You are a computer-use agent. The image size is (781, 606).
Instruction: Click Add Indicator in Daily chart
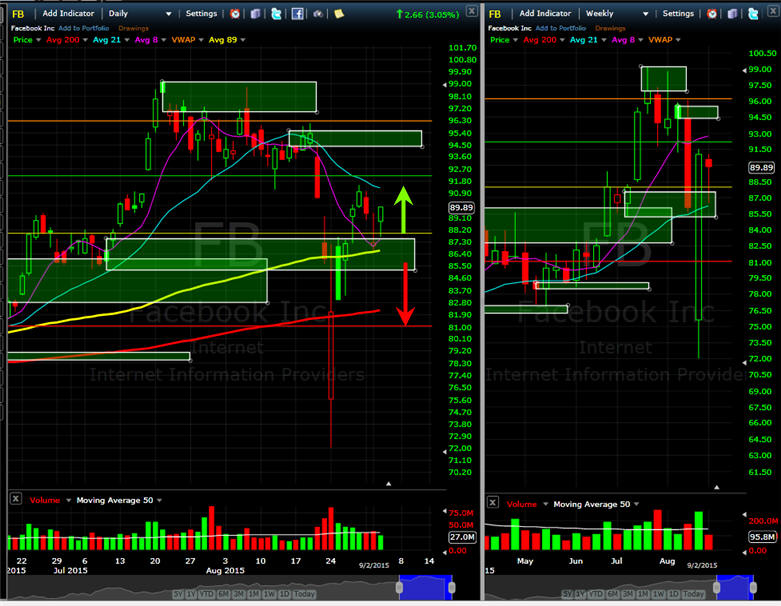pos(68,13)
